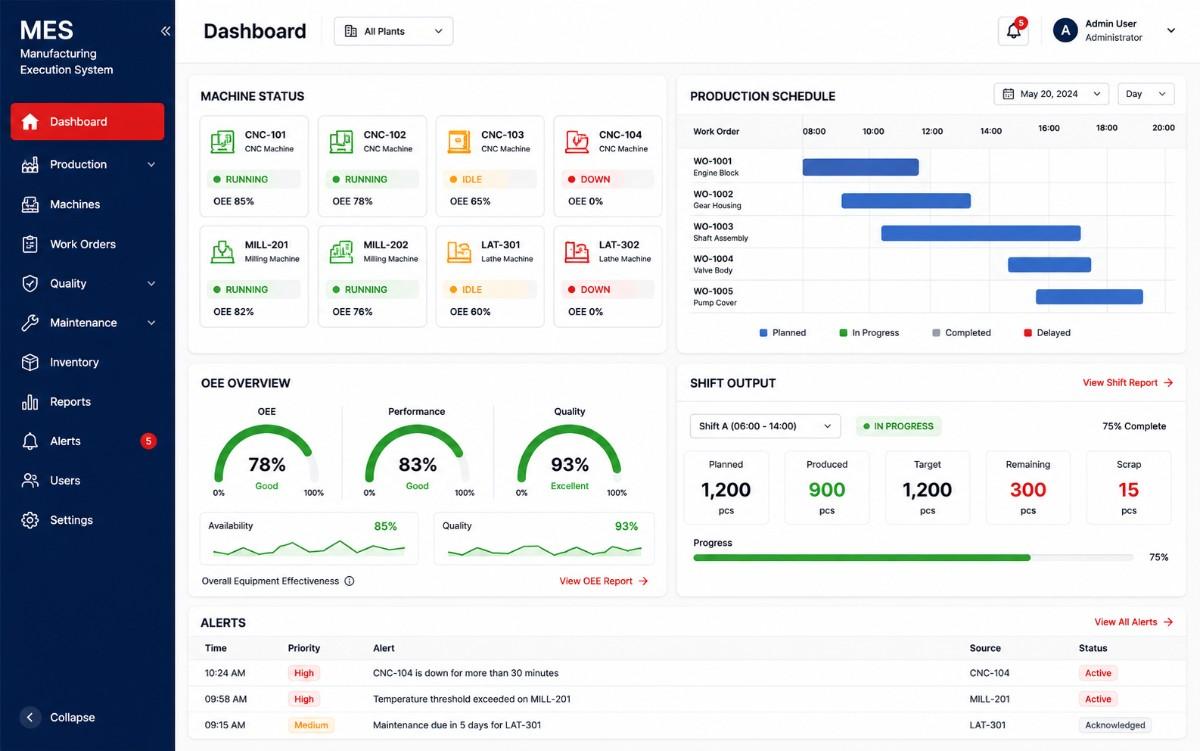Click the CNC-101 machine icon
This screenshot has width=1200, height=751.
tap(222, 141)
